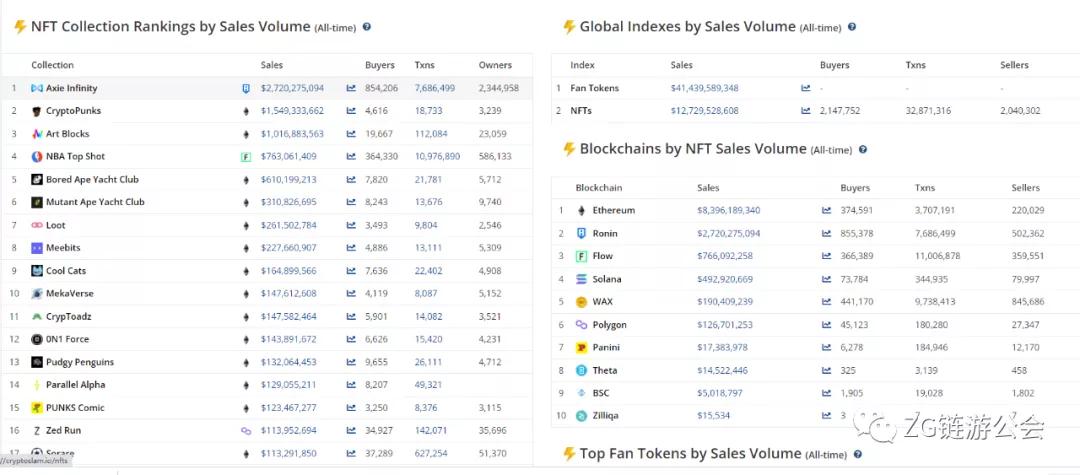Open the Pudgy Penguins collection page
This screenshot has height=475, width=1080.
pos(80,362)
